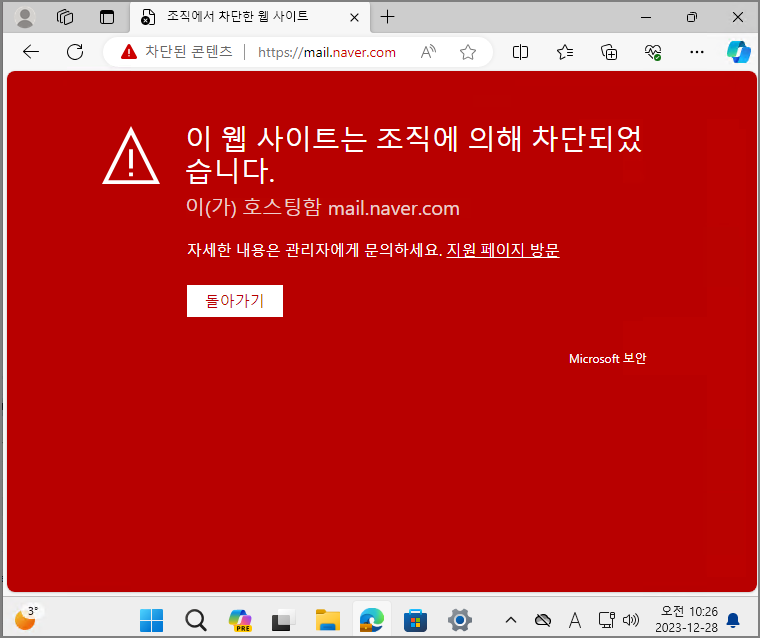The image size is (760, 638).
Task: Refresh the page
Action: pos(75,52)
